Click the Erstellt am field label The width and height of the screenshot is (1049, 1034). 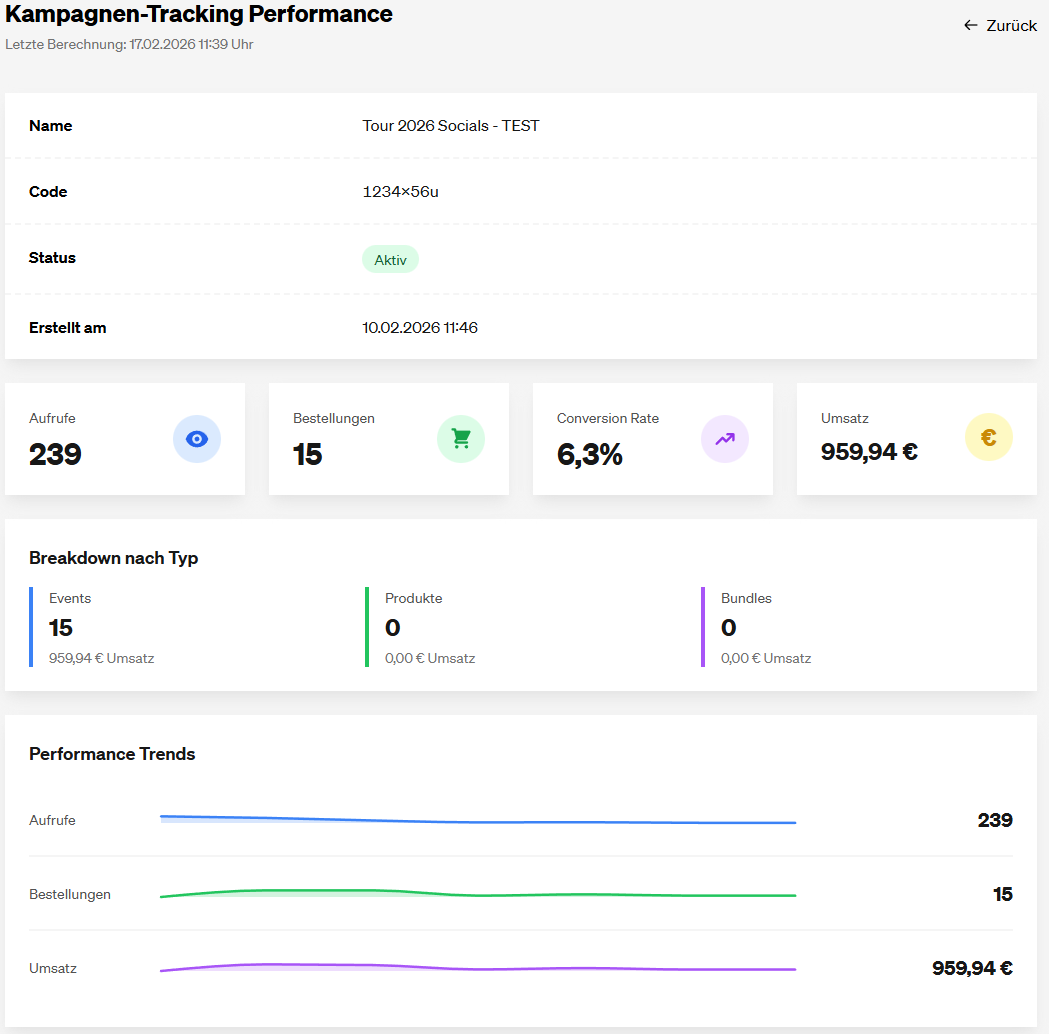pyautogui.click(x=68, y=328)
